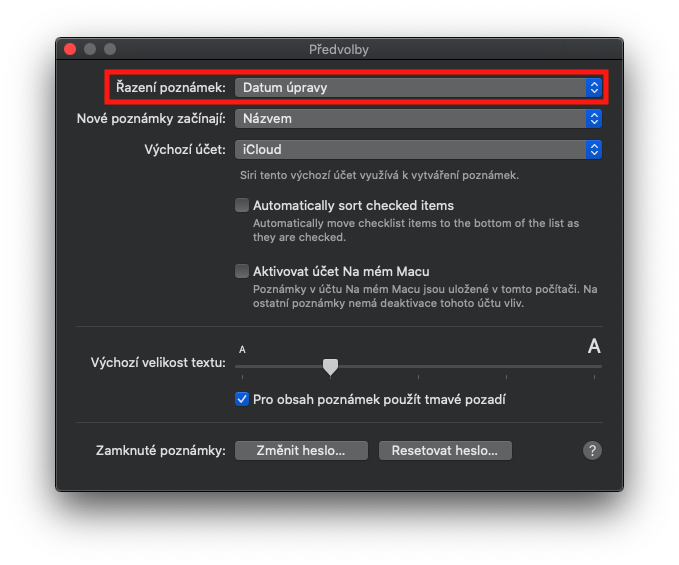Click the large A text size icon
This screenshot has height=565, width=679.
594,346
